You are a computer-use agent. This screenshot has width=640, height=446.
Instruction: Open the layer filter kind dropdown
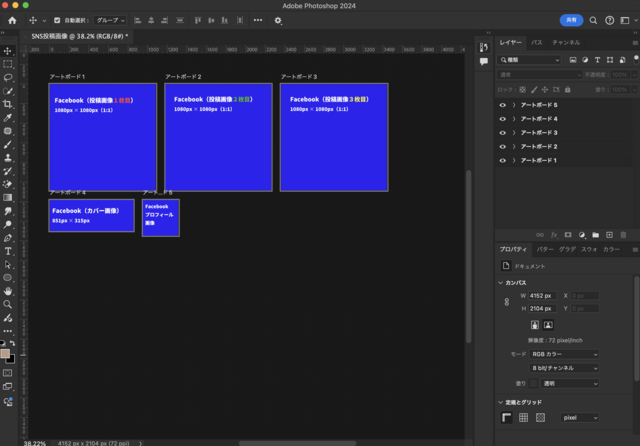click(x=529, y=60)
